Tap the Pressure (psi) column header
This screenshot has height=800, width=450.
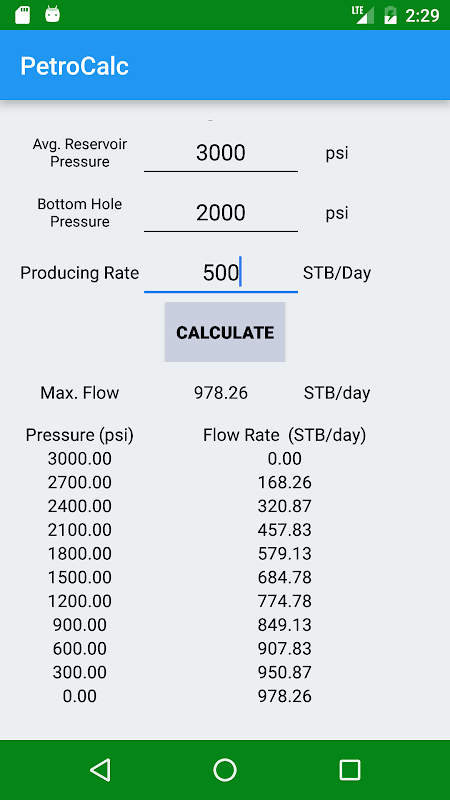[x=80, y=435]
